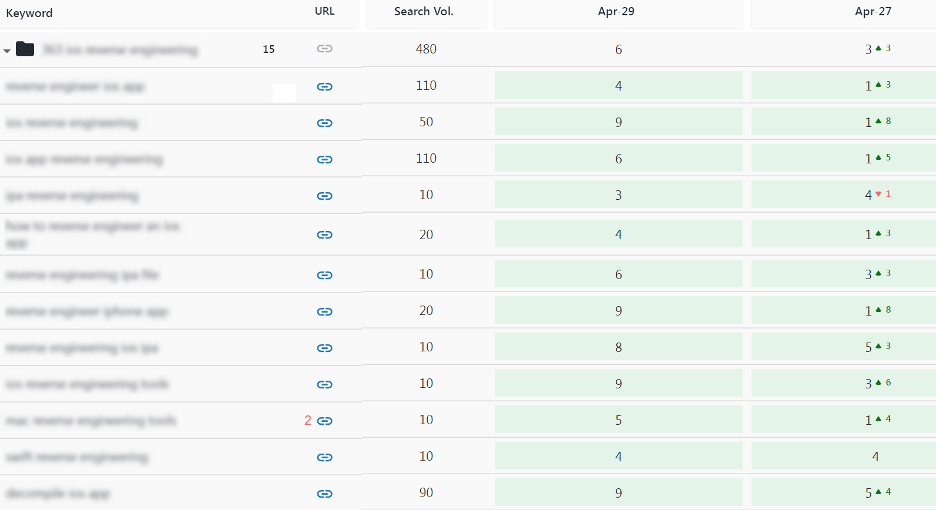The image size is (936, 510).
Task: Click search volume value 50
Action: tap(426, 122)
